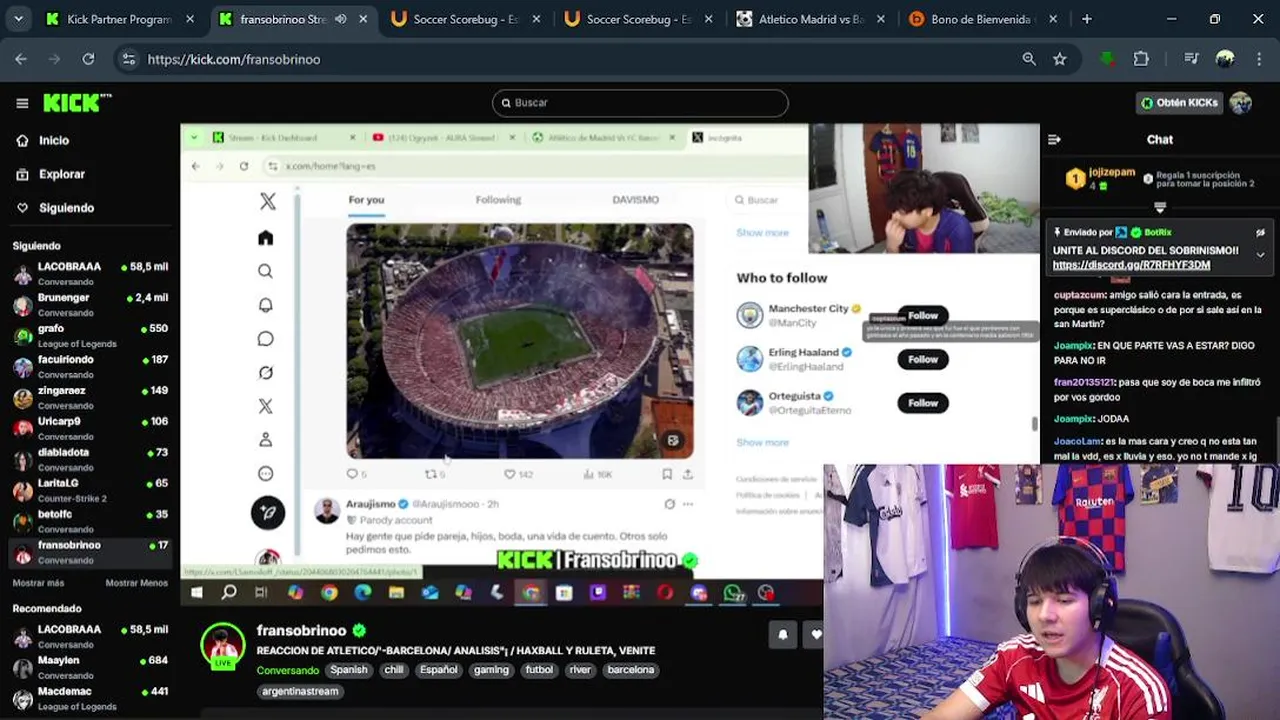
Task: Switch to Atletico Madrid vs Ba tab
Action: 810,19
